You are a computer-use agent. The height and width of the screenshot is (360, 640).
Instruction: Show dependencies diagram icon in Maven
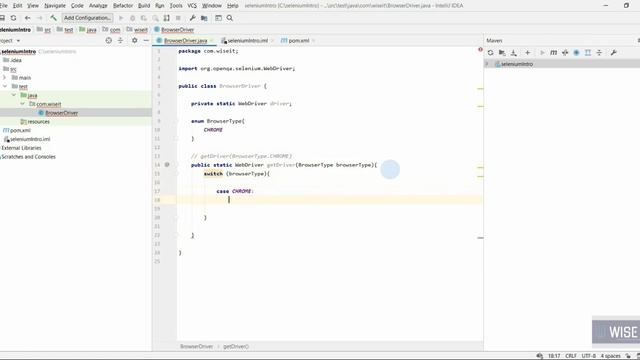(x=588, y=53)
